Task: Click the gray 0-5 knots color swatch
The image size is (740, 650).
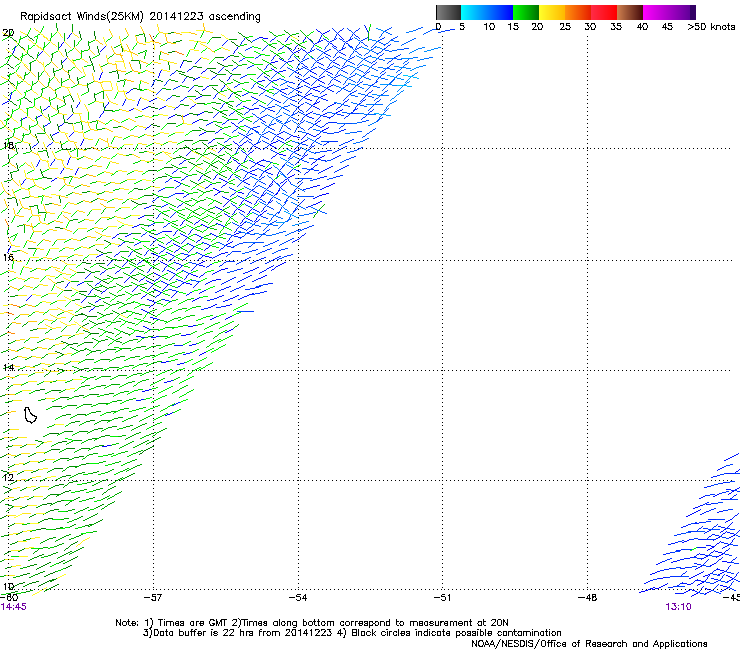Action: (448, 12)
